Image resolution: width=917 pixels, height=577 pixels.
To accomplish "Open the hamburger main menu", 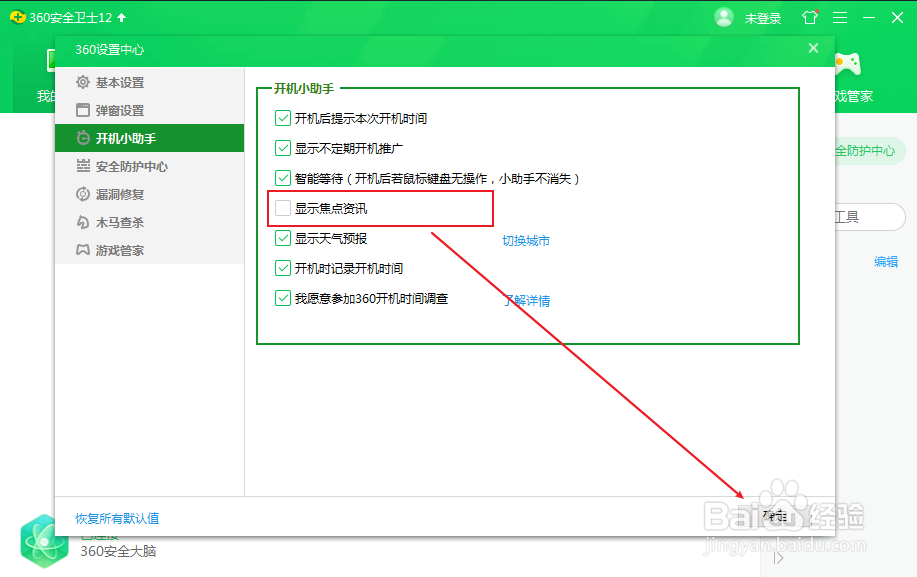I will point(841,17).
